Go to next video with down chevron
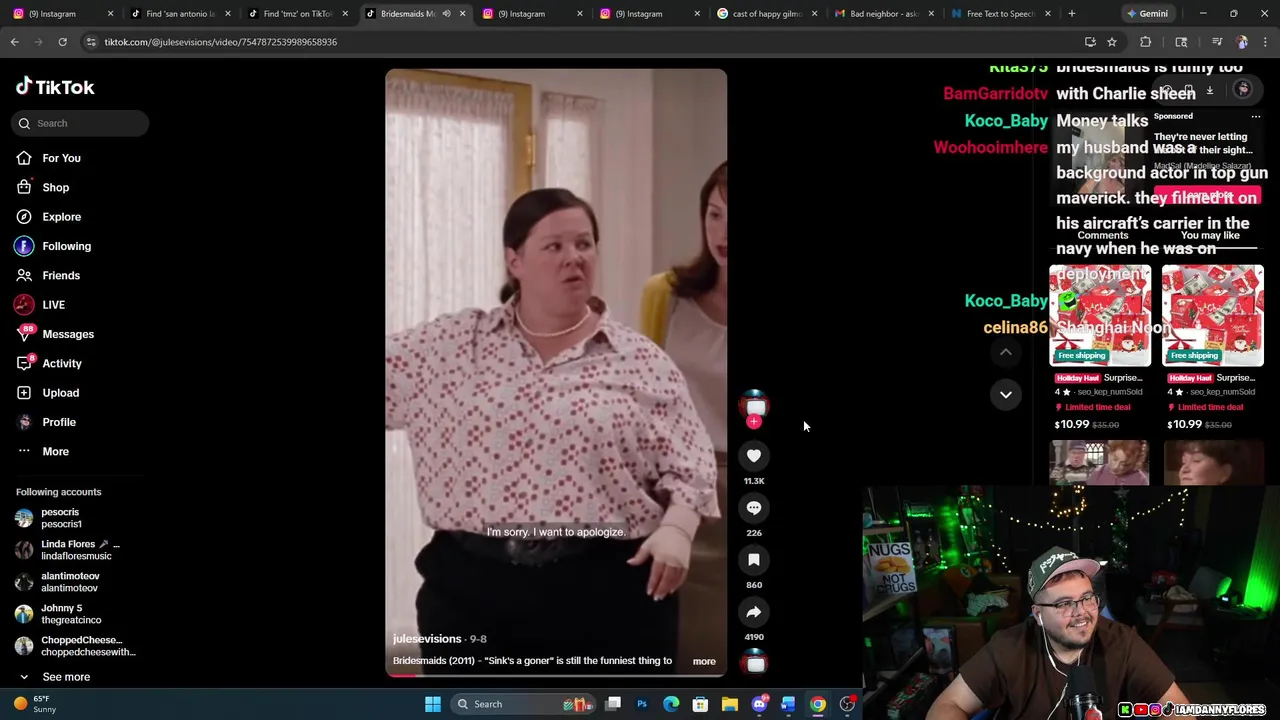Image resolution: width=1280 pixels, height=720 pixels. point(1006,395)
